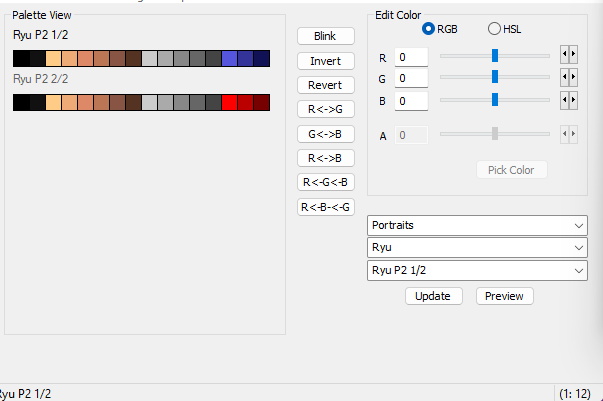Click the Update button
Image resolution: width=603 pixels, height=401 pixels.
click(x=433, y=296)
